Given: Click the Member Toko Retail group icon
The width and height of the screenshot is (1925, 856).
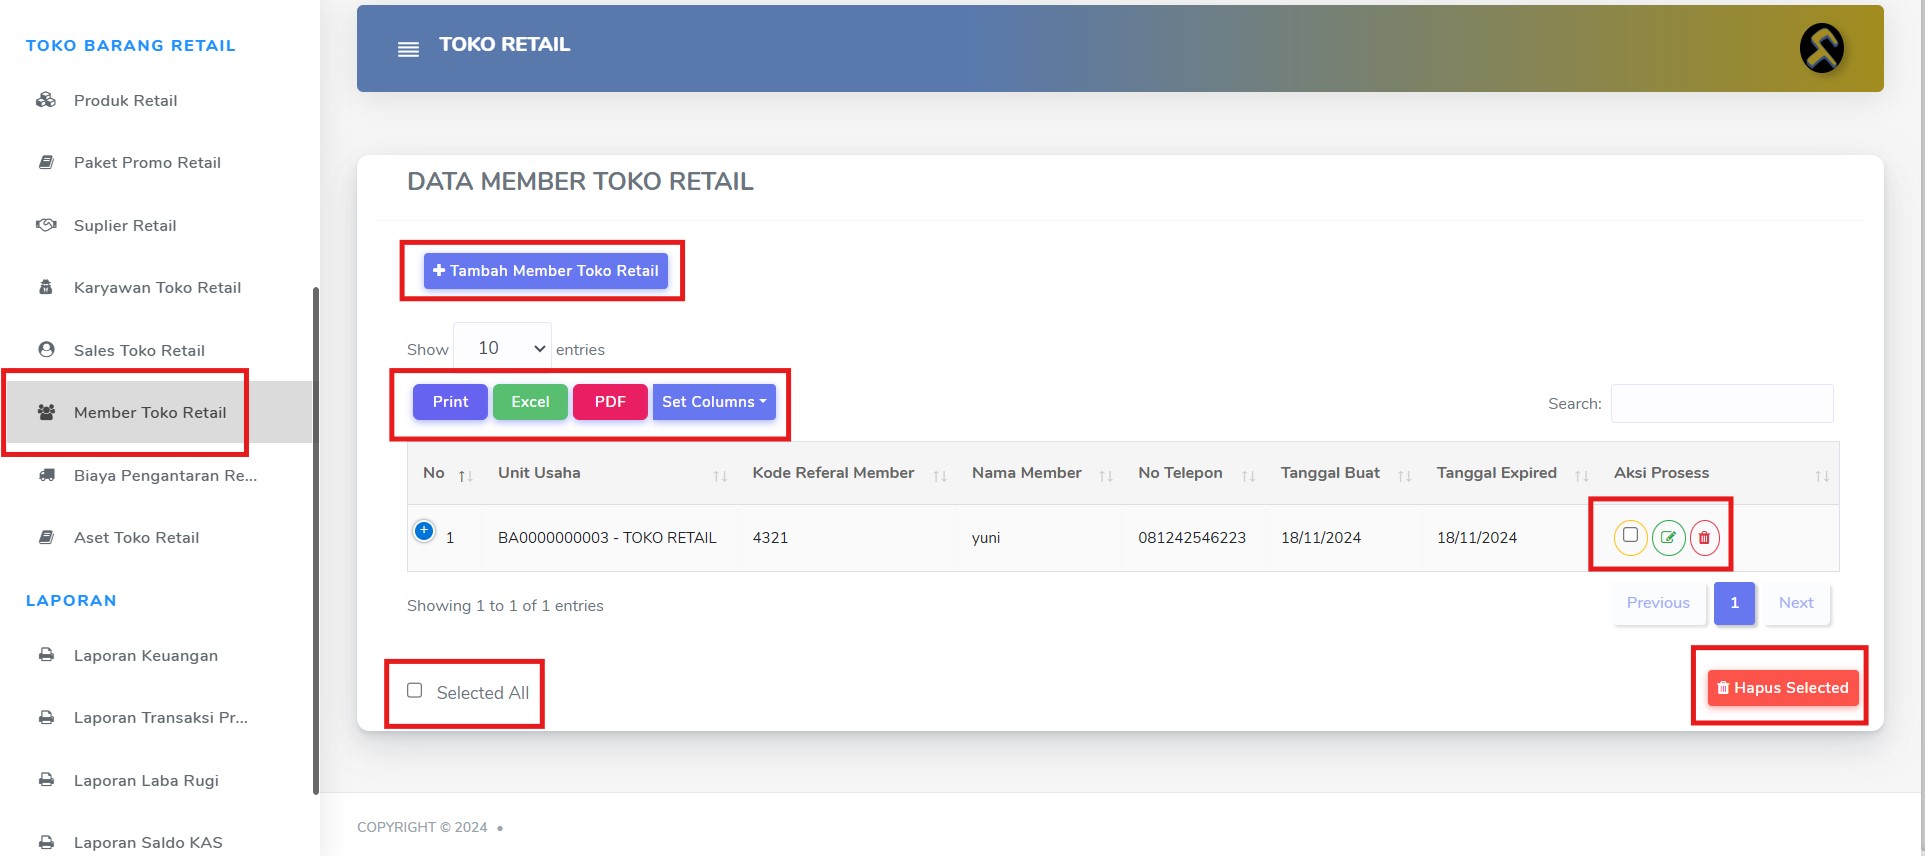Looking at the screenshot, I should [x=46, y=412].
